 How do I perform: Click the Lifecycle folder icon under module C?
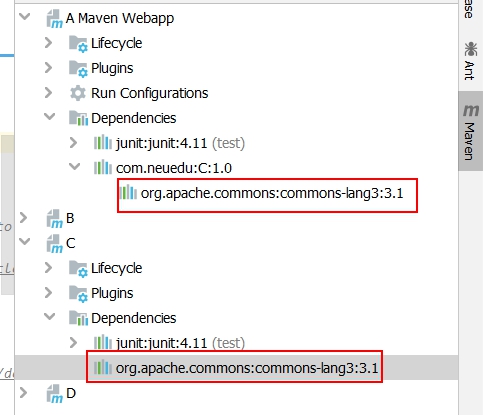(x=78, y=269)
